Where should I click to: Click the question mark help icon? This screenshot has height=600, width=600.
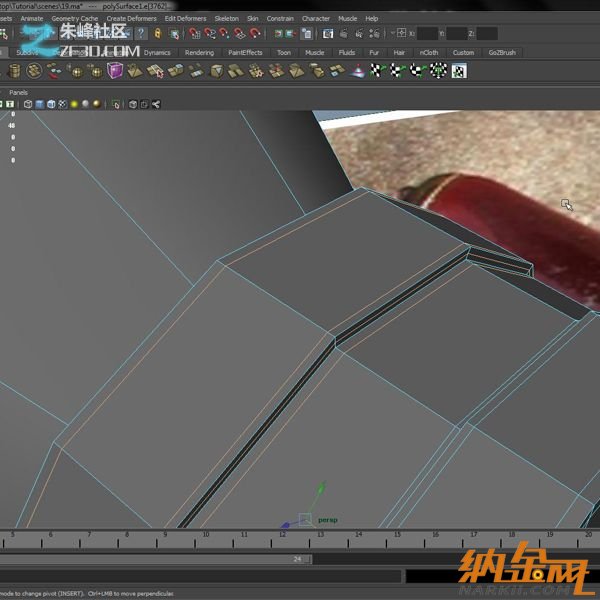(x=141, y=34)
